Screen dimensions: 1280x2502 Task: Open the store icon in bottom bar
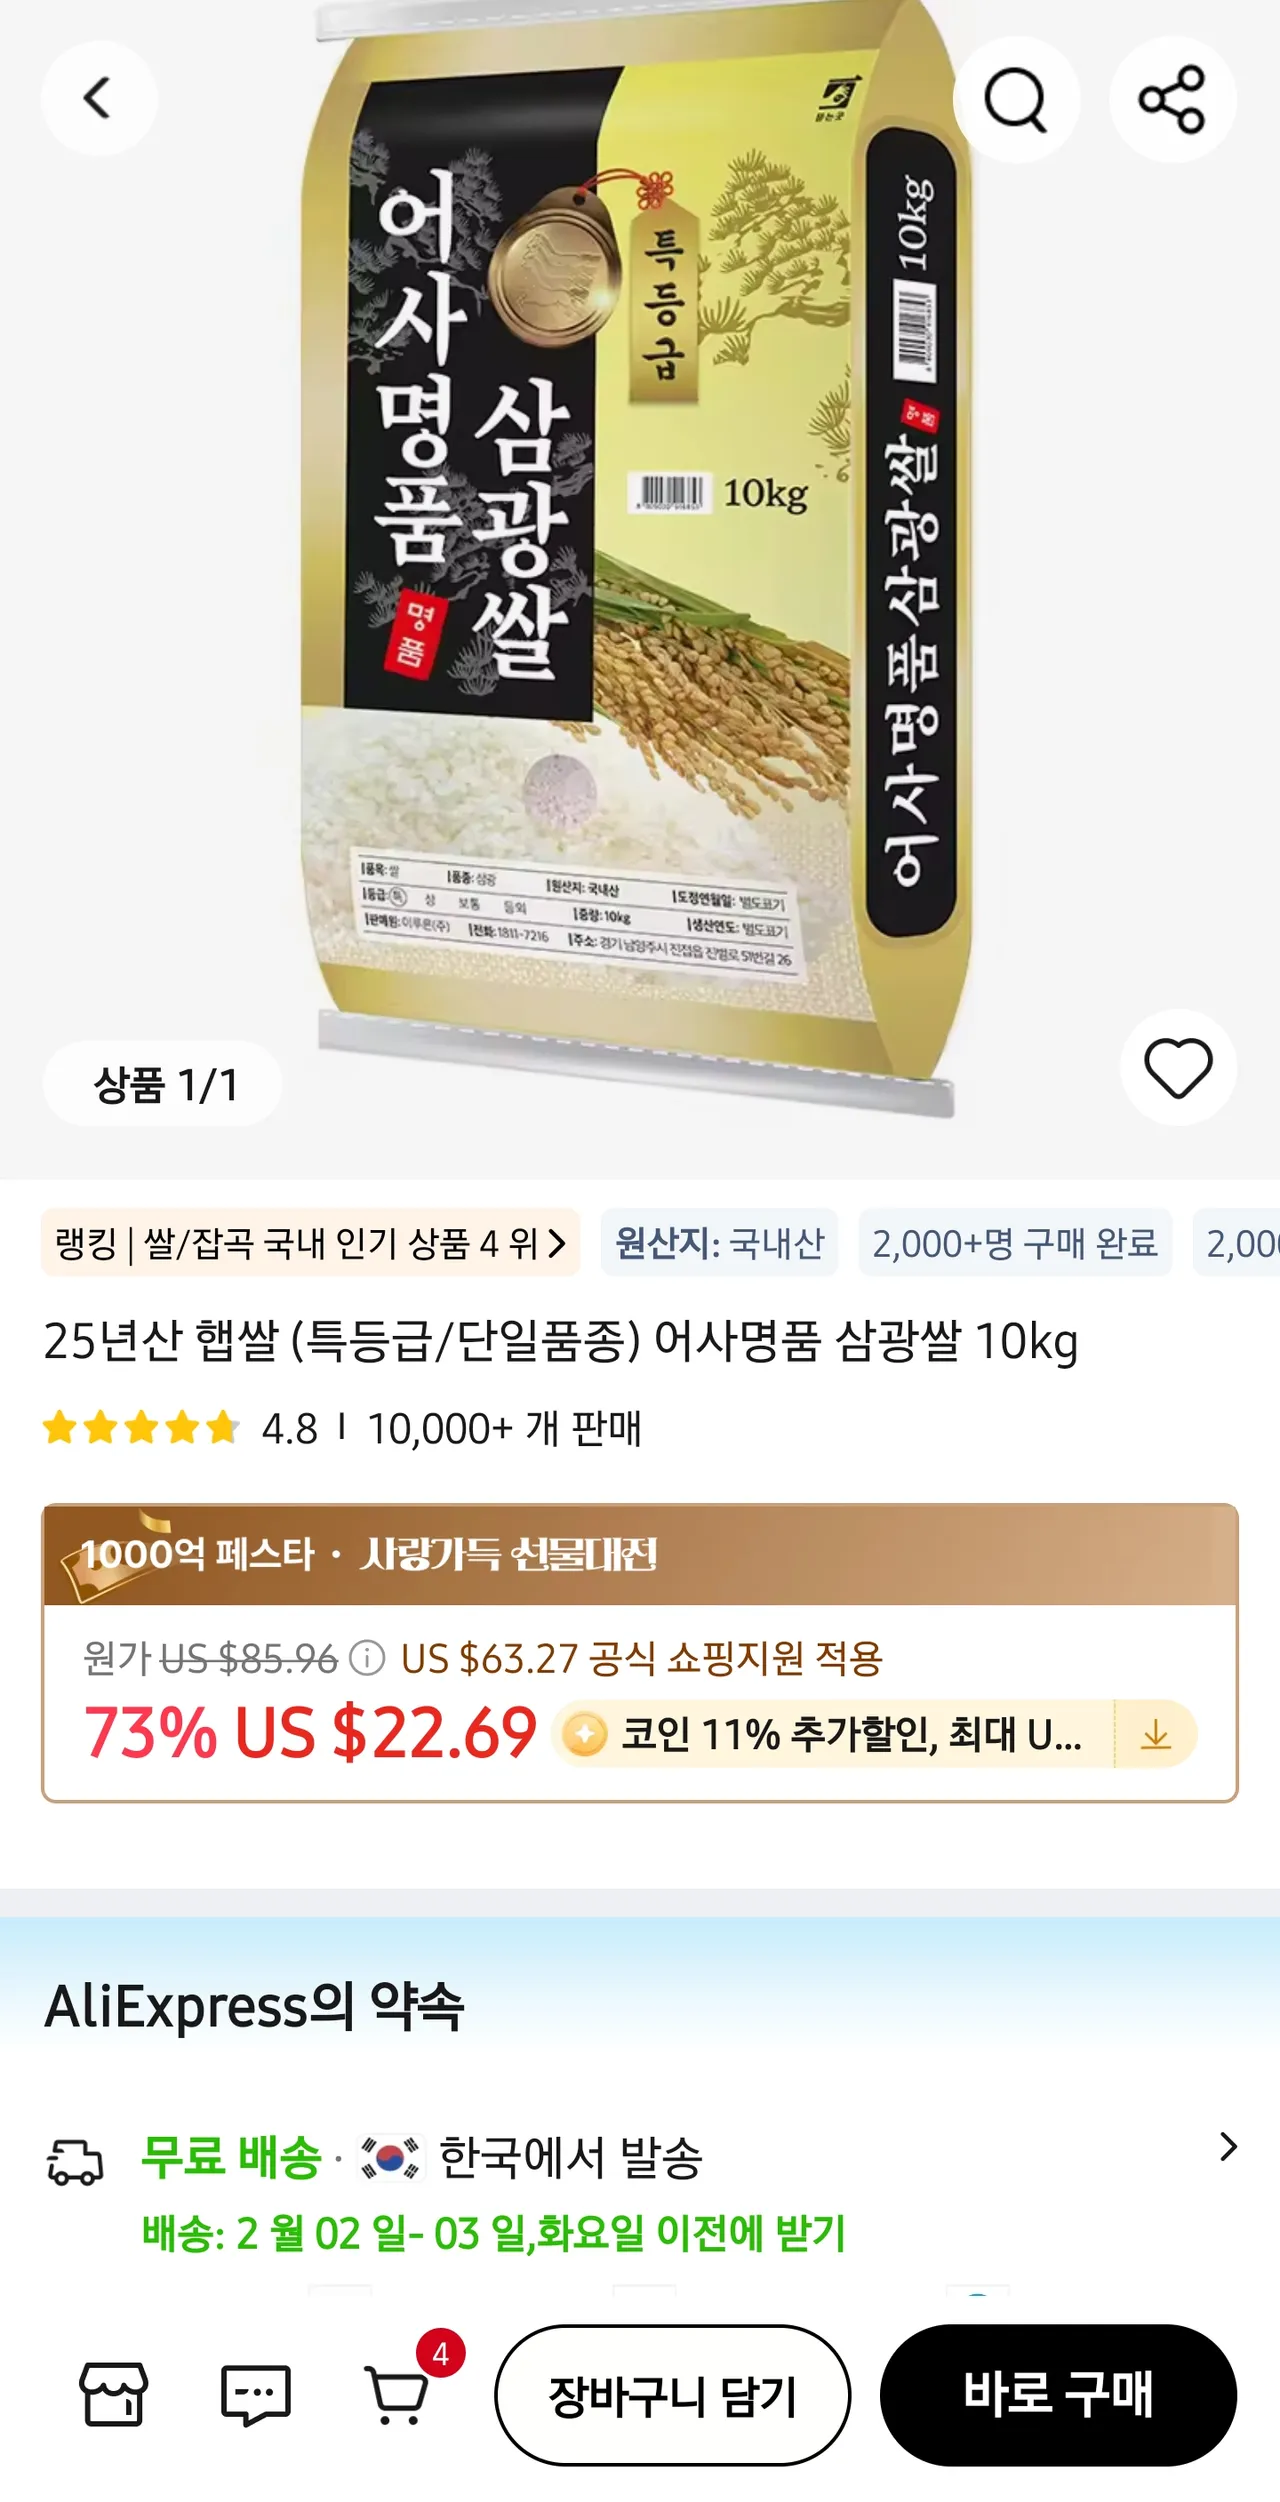(114, 2394)
